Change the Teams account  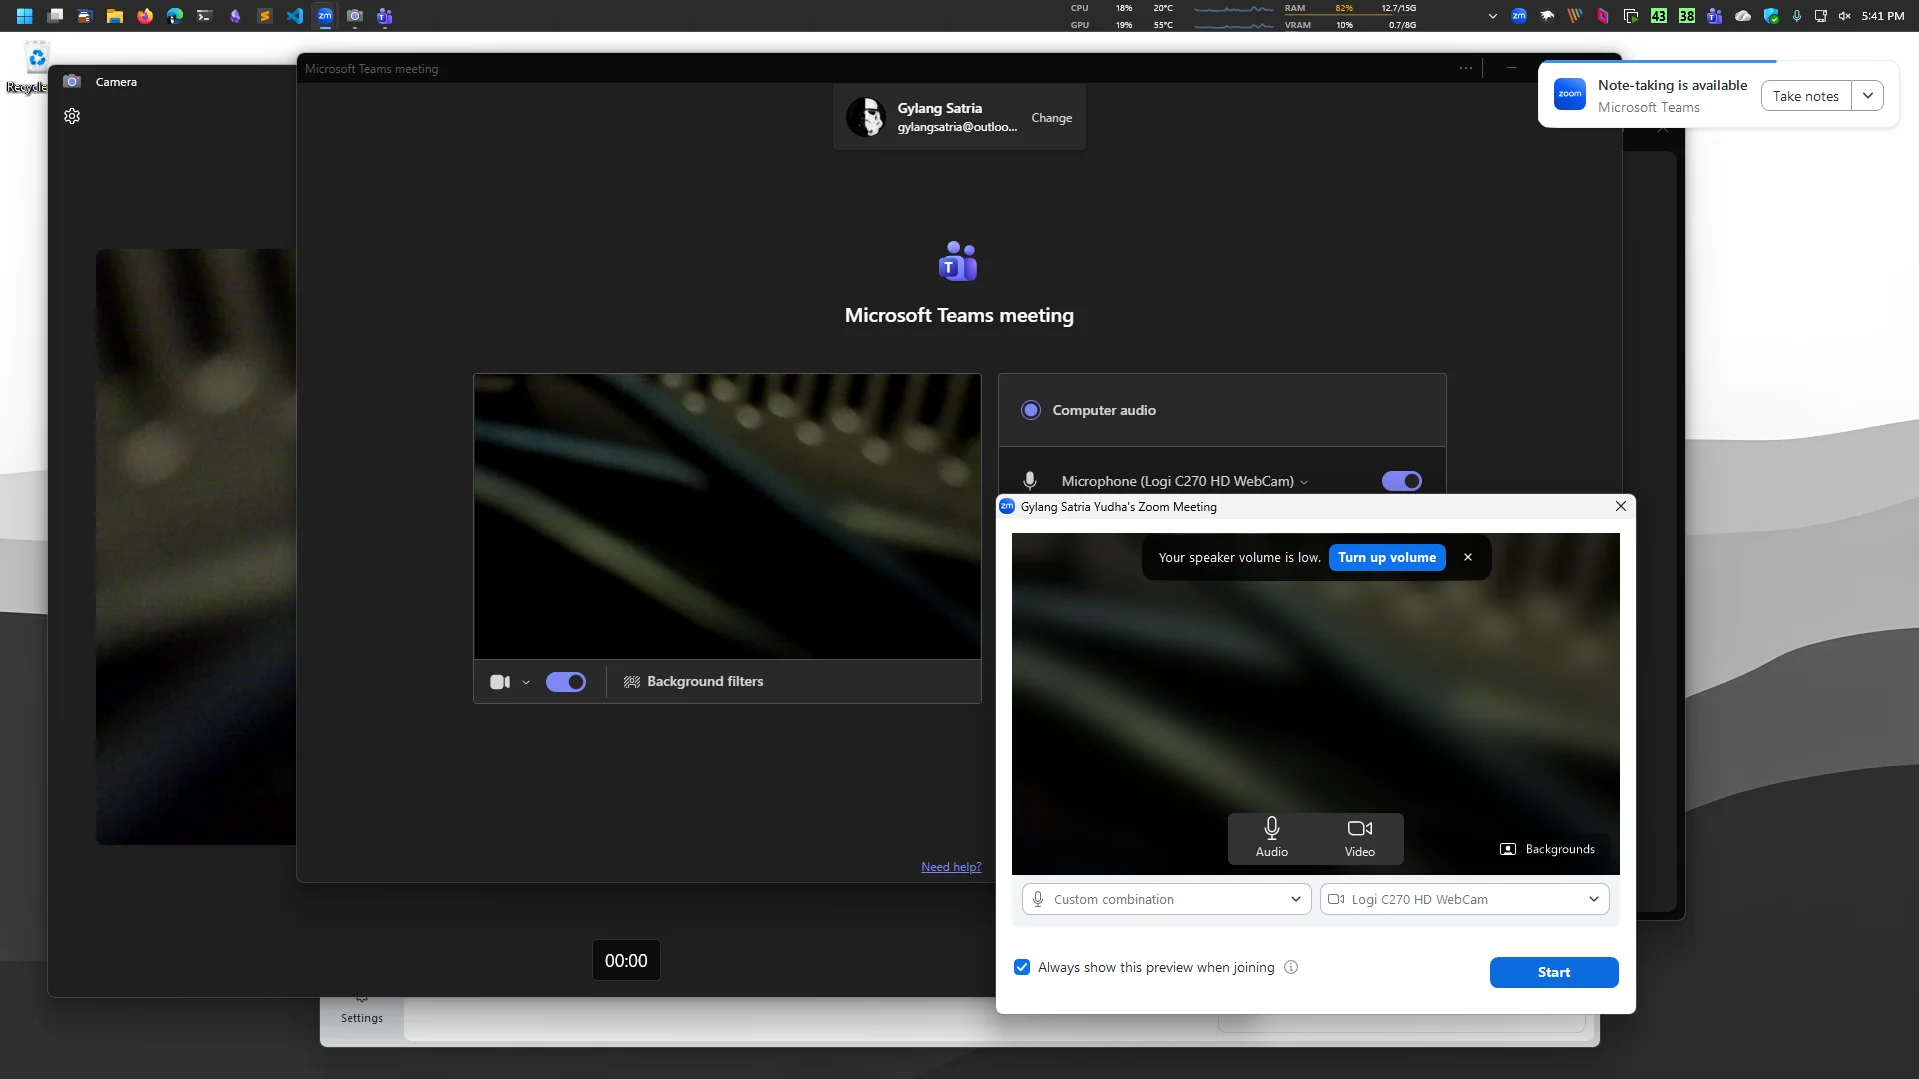pyautogui.click(x=1051, y=118)
